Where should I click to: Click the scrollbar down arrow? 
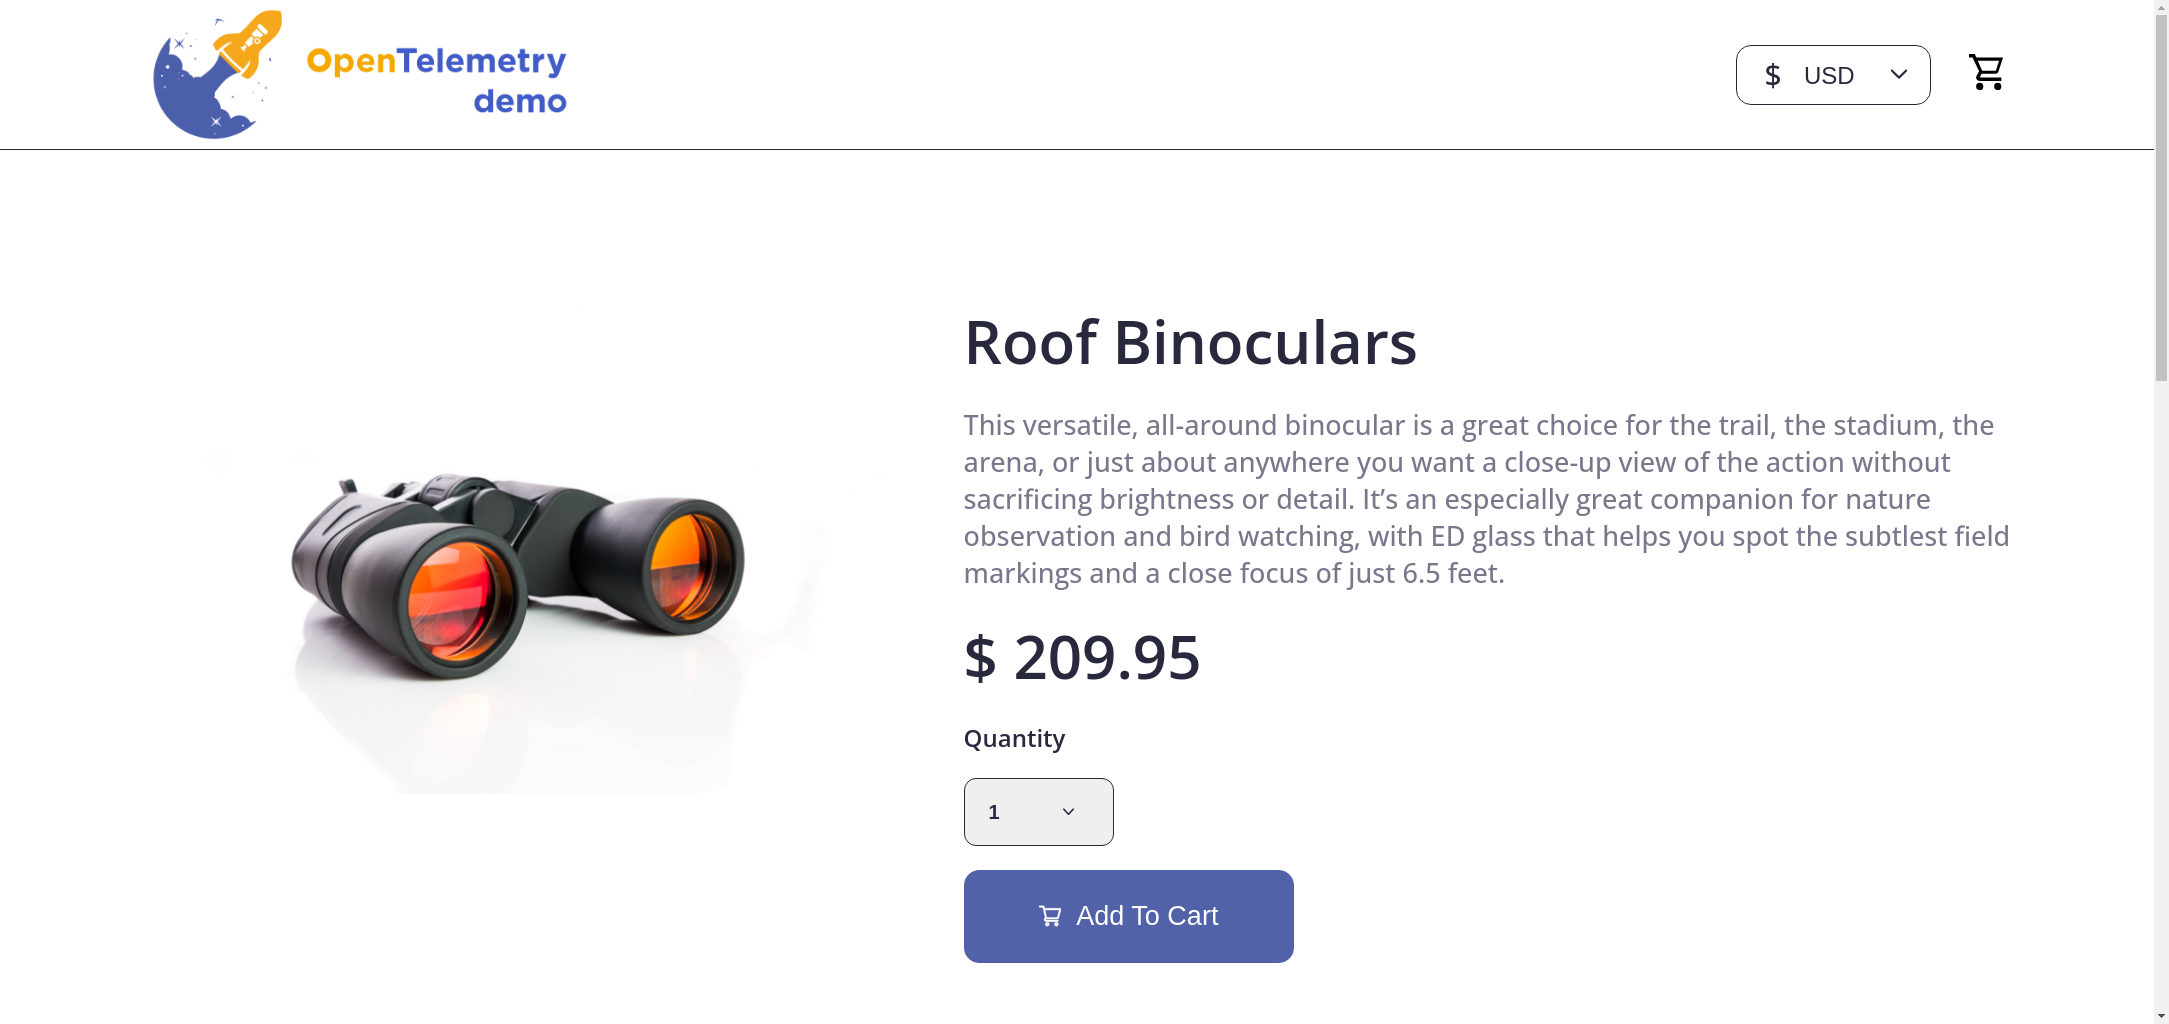2161,1016
